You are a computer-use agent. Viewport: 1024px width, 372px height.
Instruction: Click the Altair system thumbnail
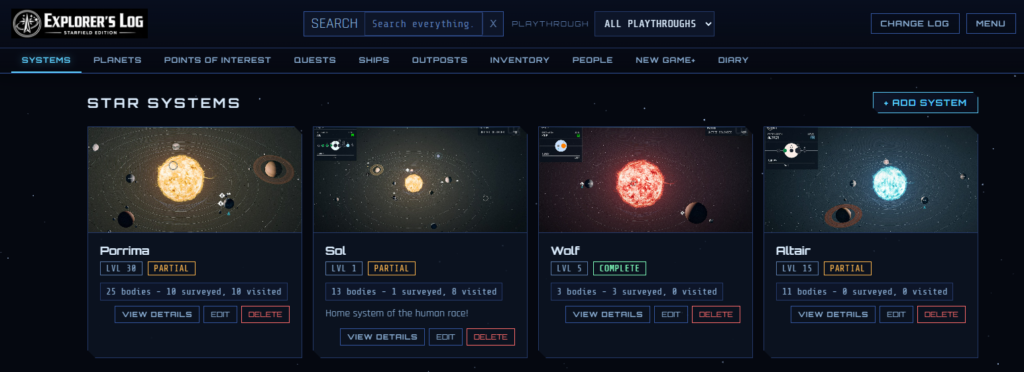tap(871, 179)
